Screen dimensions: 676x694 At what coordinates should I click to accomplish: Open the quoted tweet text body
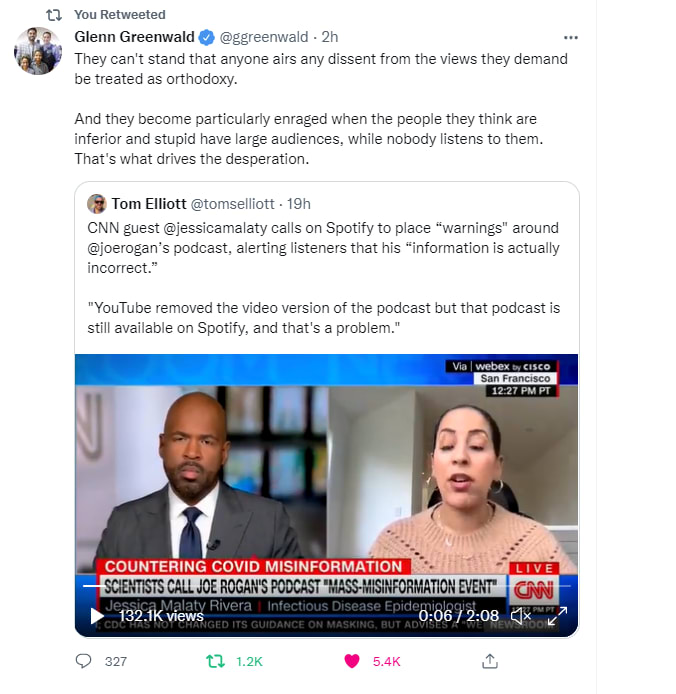point(324,278)
